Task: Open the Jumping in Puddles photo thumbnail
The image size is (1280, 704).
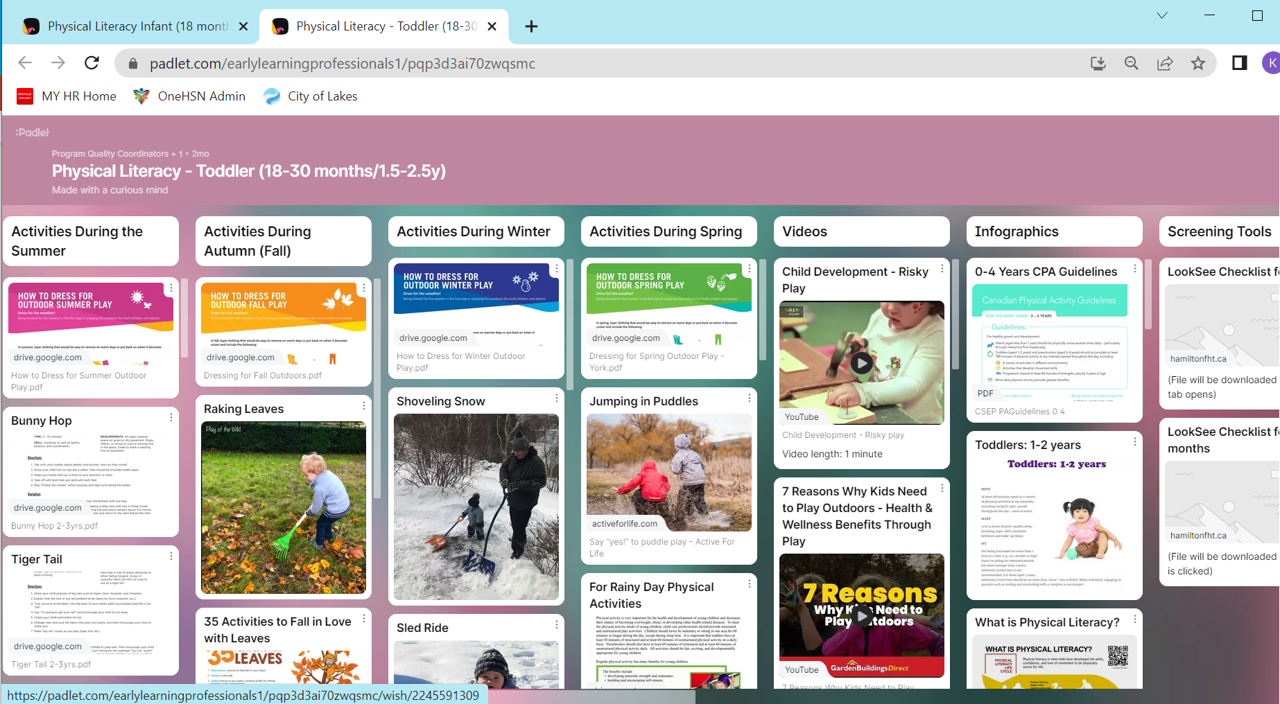Action: click(x=668, y=472)
